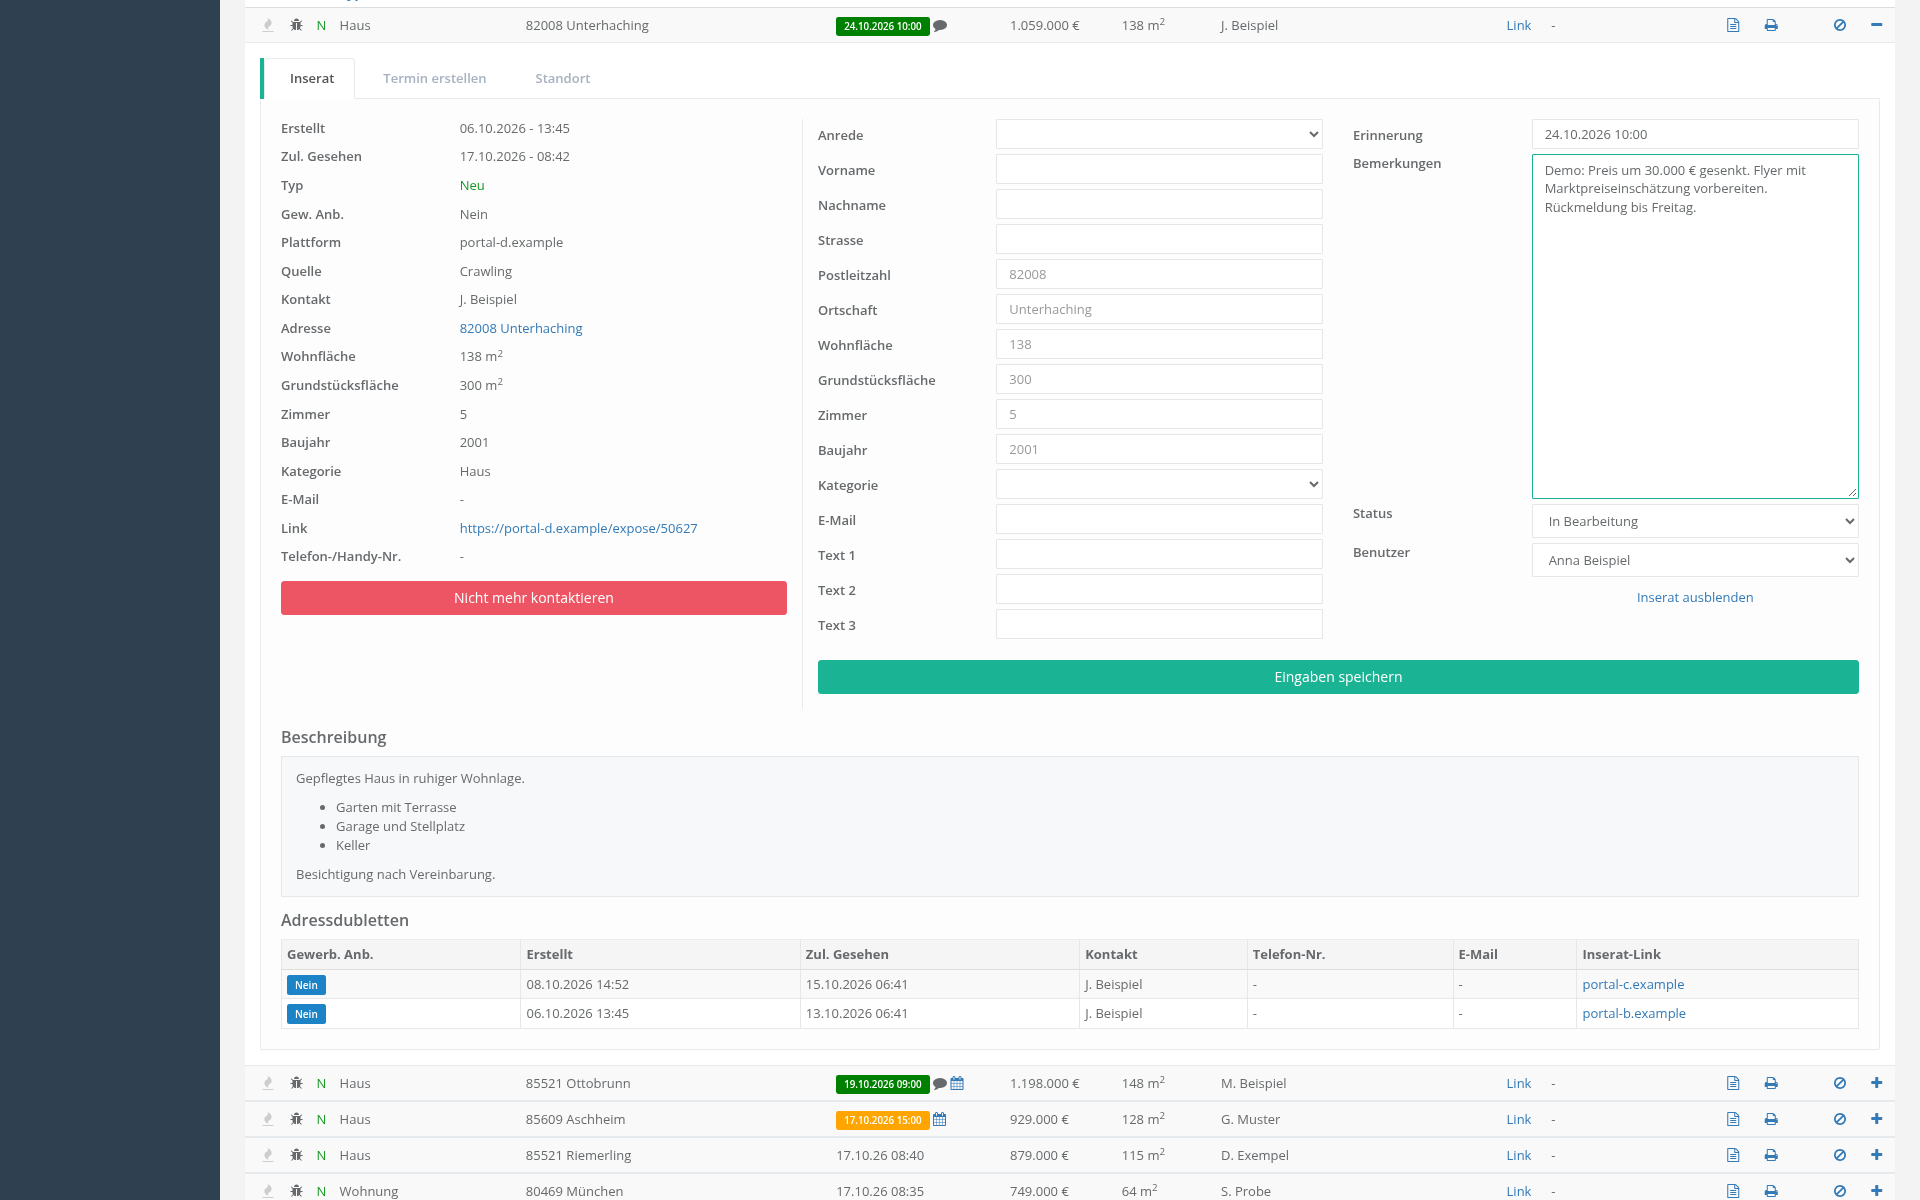Open the Status dropdown showing In Bearbeitung

click(x=1695, y=521)
